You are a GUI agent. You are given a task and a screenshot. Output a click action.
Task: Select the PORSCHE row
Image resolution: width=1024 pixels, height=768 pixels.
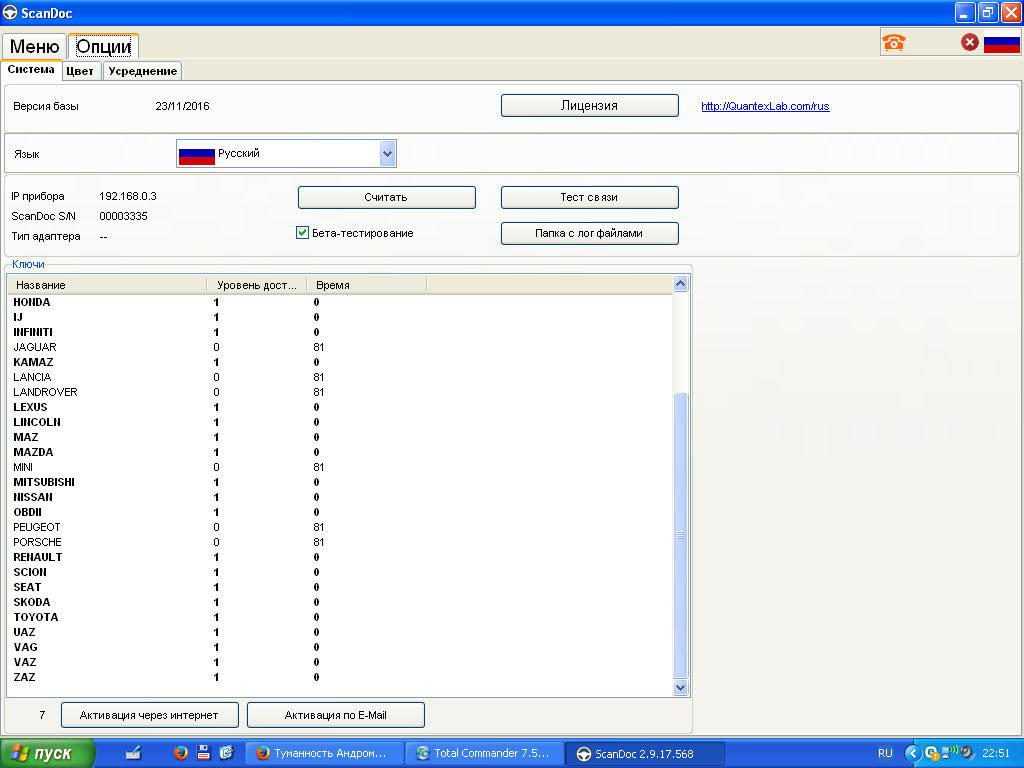(x=340, y=543)
